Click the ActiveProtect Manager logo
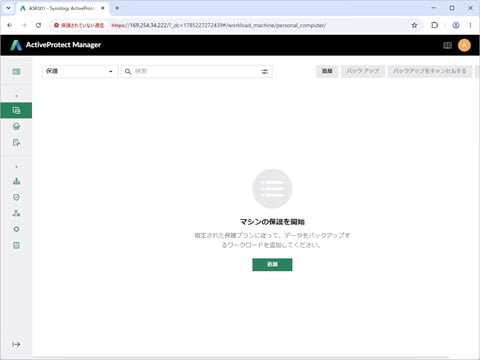 pyautogui.click(x=55, y=45)
